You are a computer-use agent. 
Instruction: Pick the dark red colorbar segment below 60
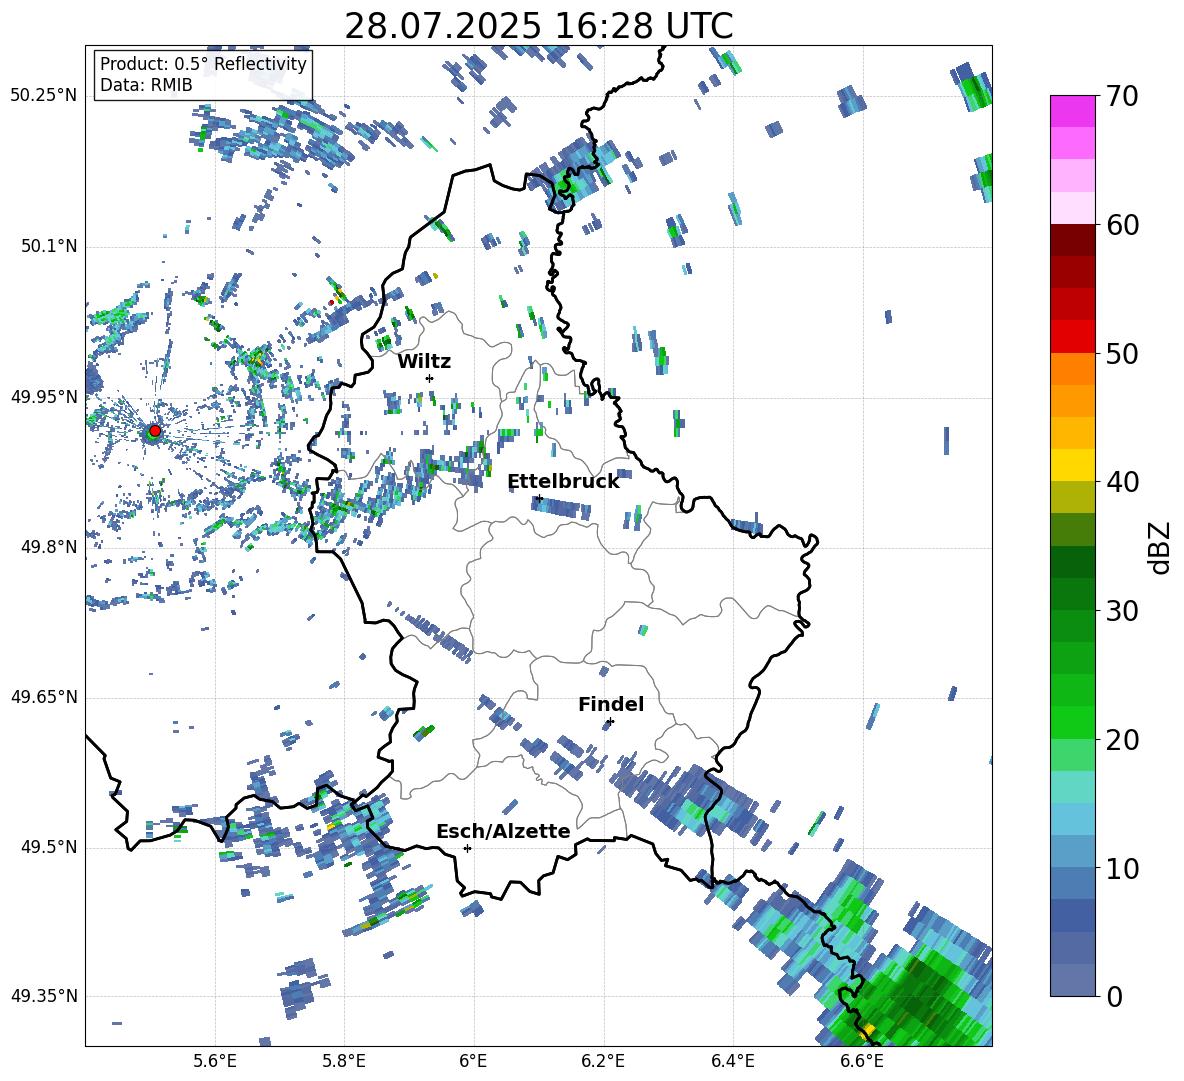click(1072, 240)
